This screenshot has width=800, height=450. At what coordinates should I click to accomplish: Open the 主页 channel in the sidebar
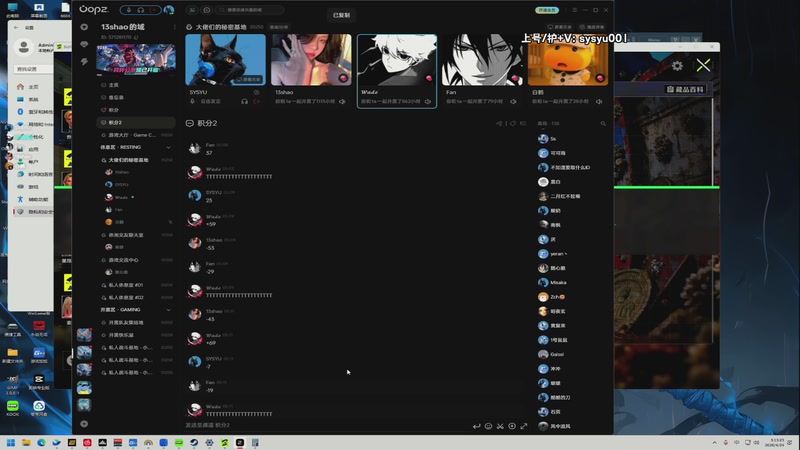tap(136, 85)
